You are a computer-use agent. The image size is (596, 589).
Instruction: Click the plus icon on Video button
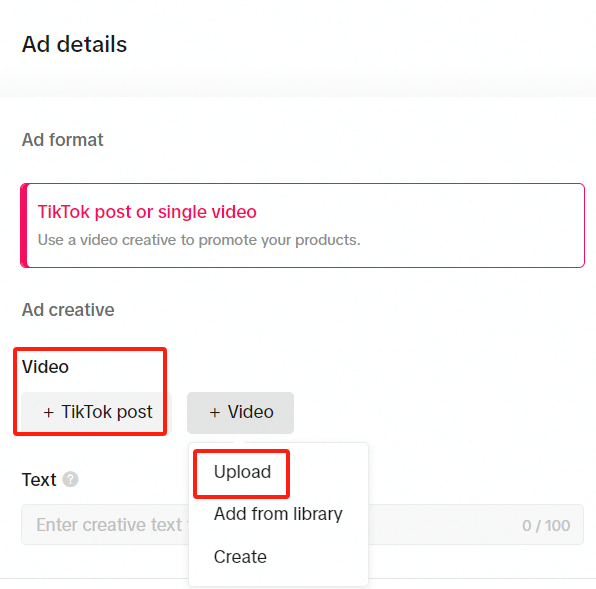coord(215,412)
